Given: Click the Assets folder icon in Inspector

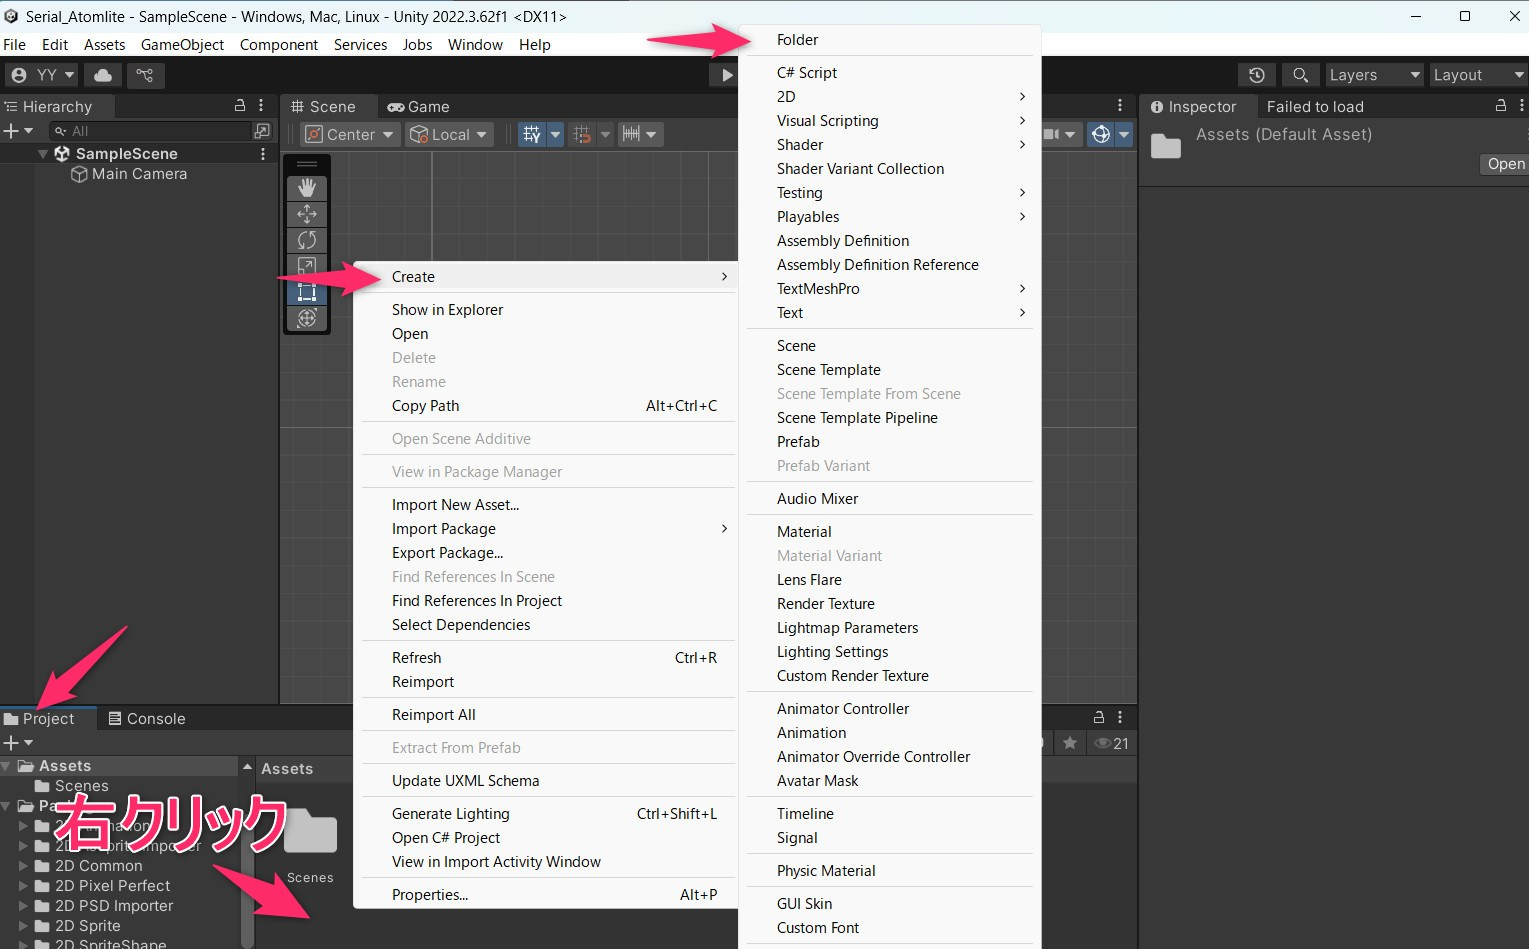Looking at the screenshot, I should (1166, 146).
